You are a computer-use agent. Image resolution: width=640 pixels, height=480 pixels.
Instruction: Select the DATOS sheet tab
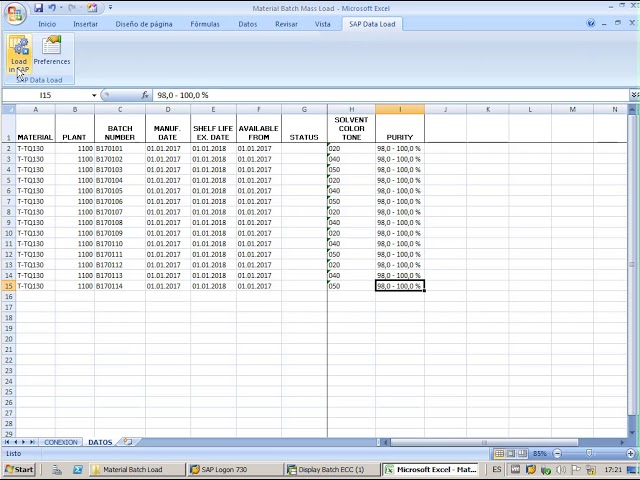(100, 442)
